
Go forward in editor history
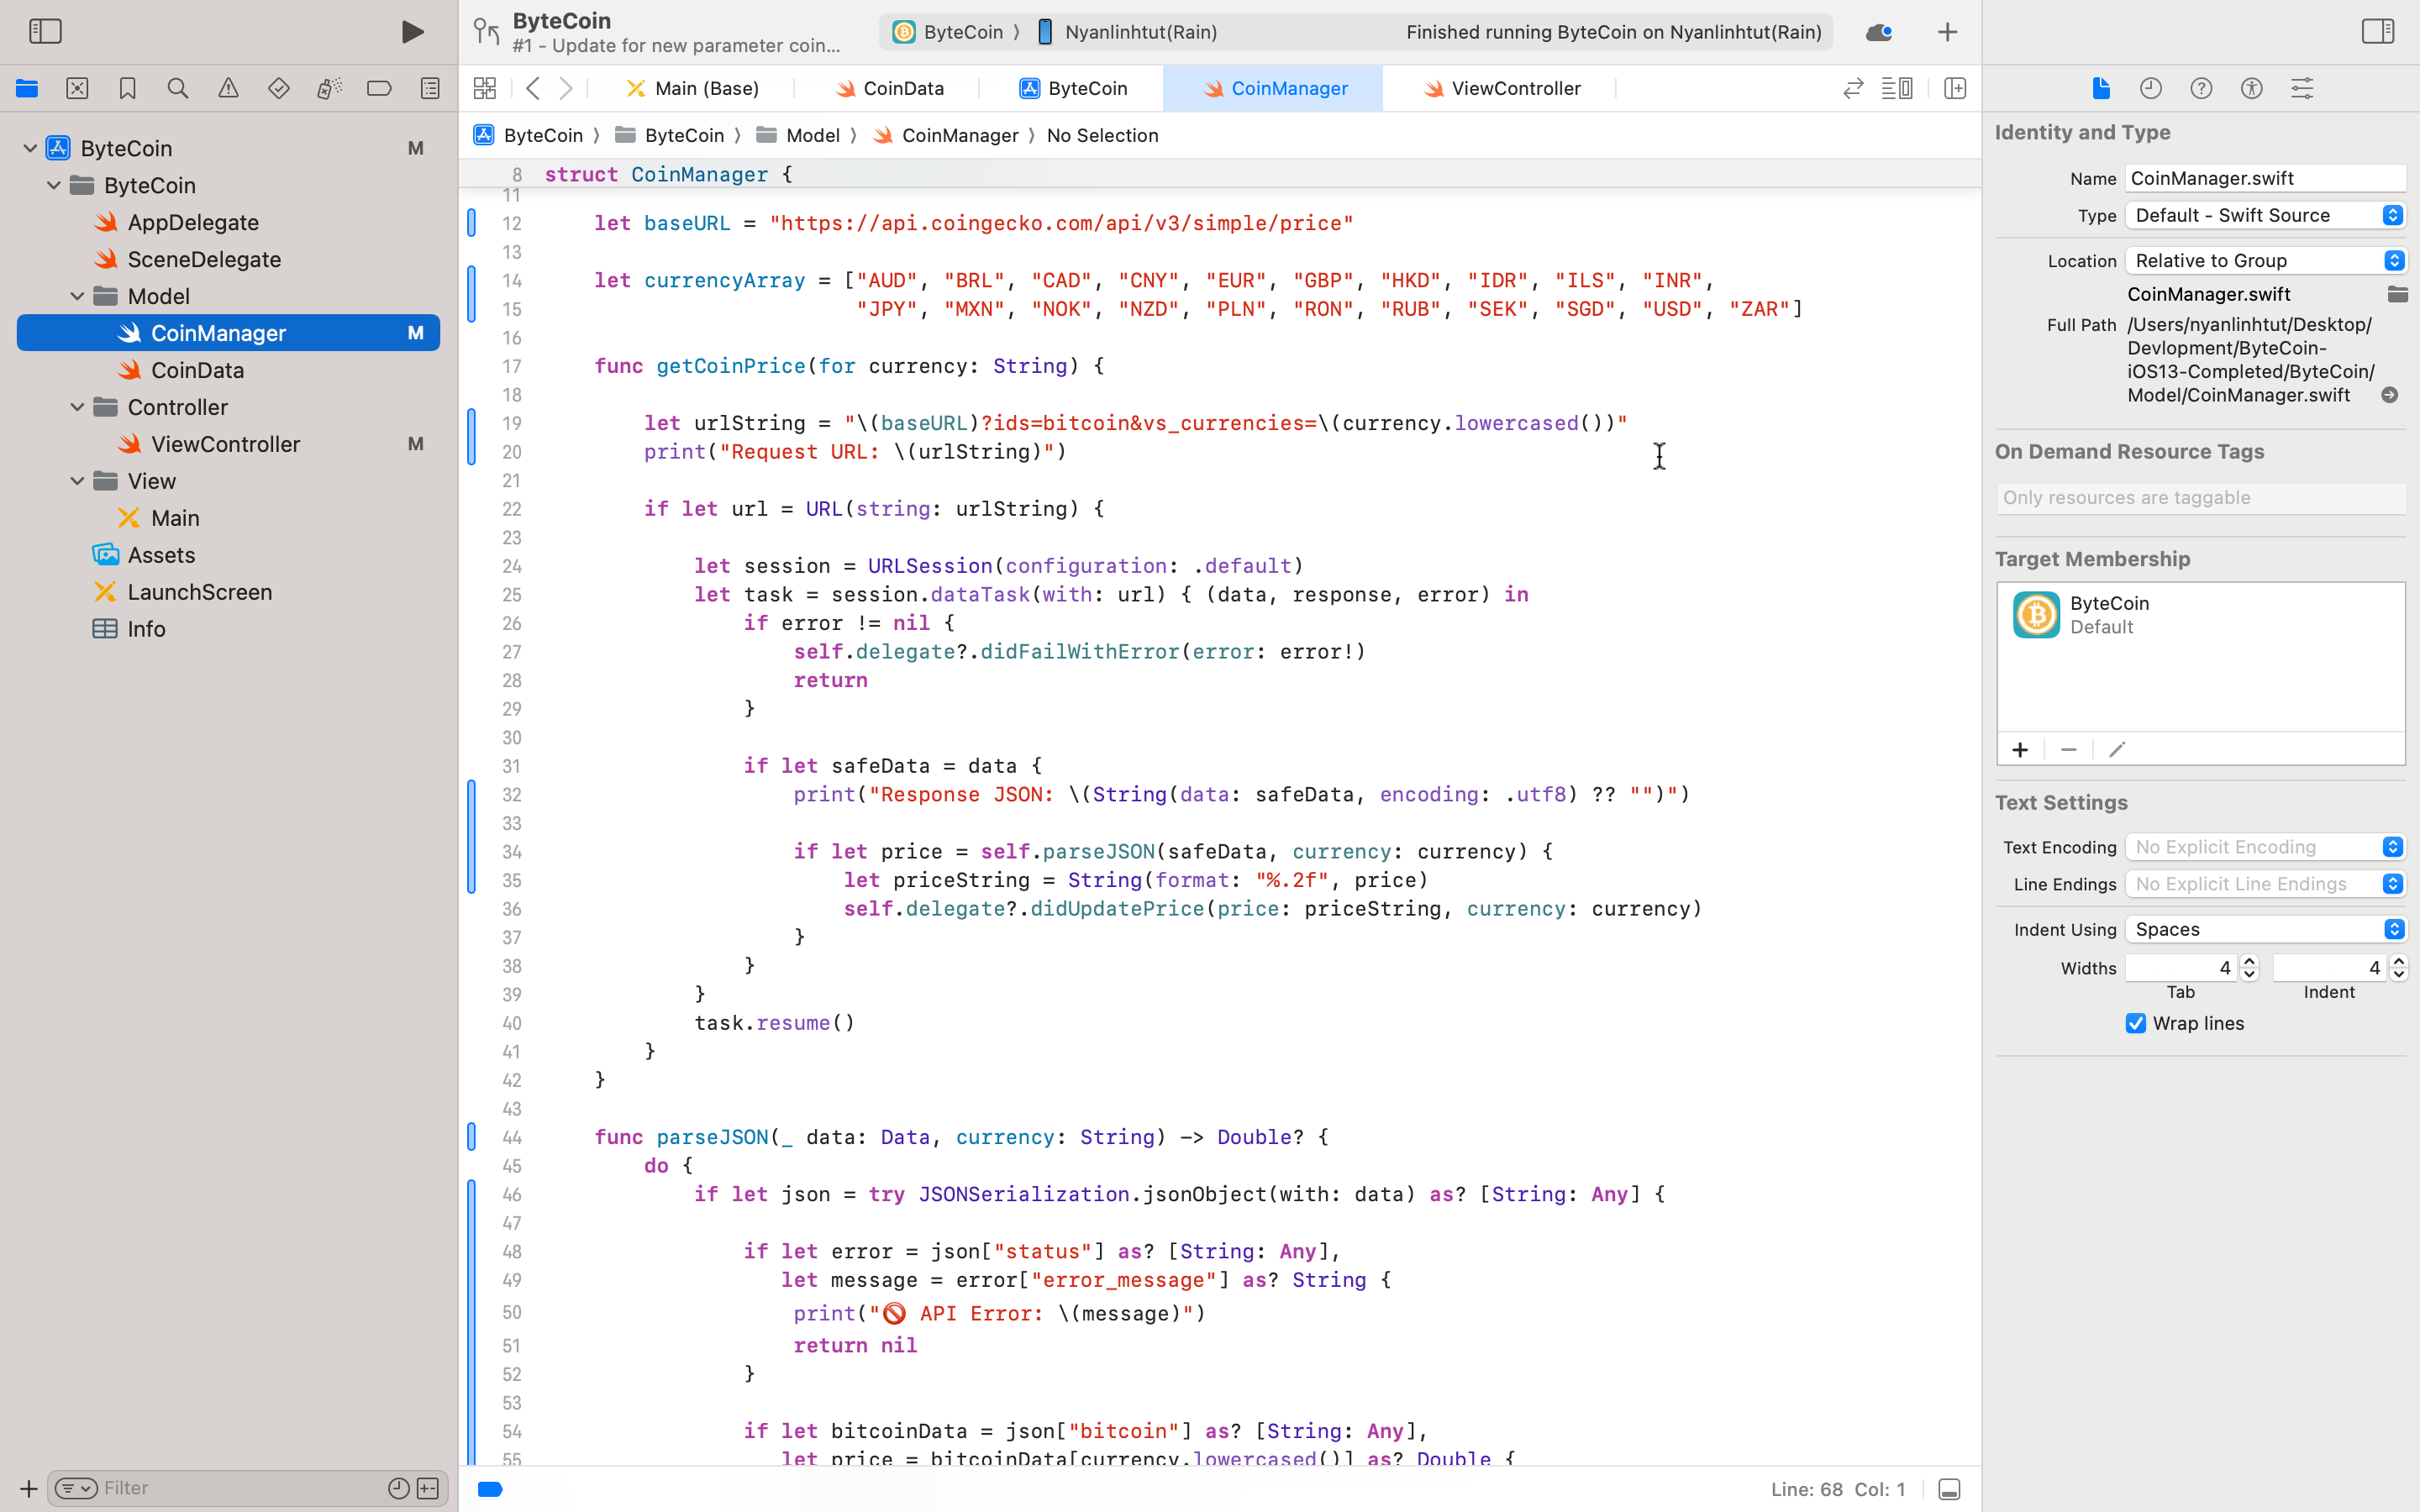coord(566,88)
